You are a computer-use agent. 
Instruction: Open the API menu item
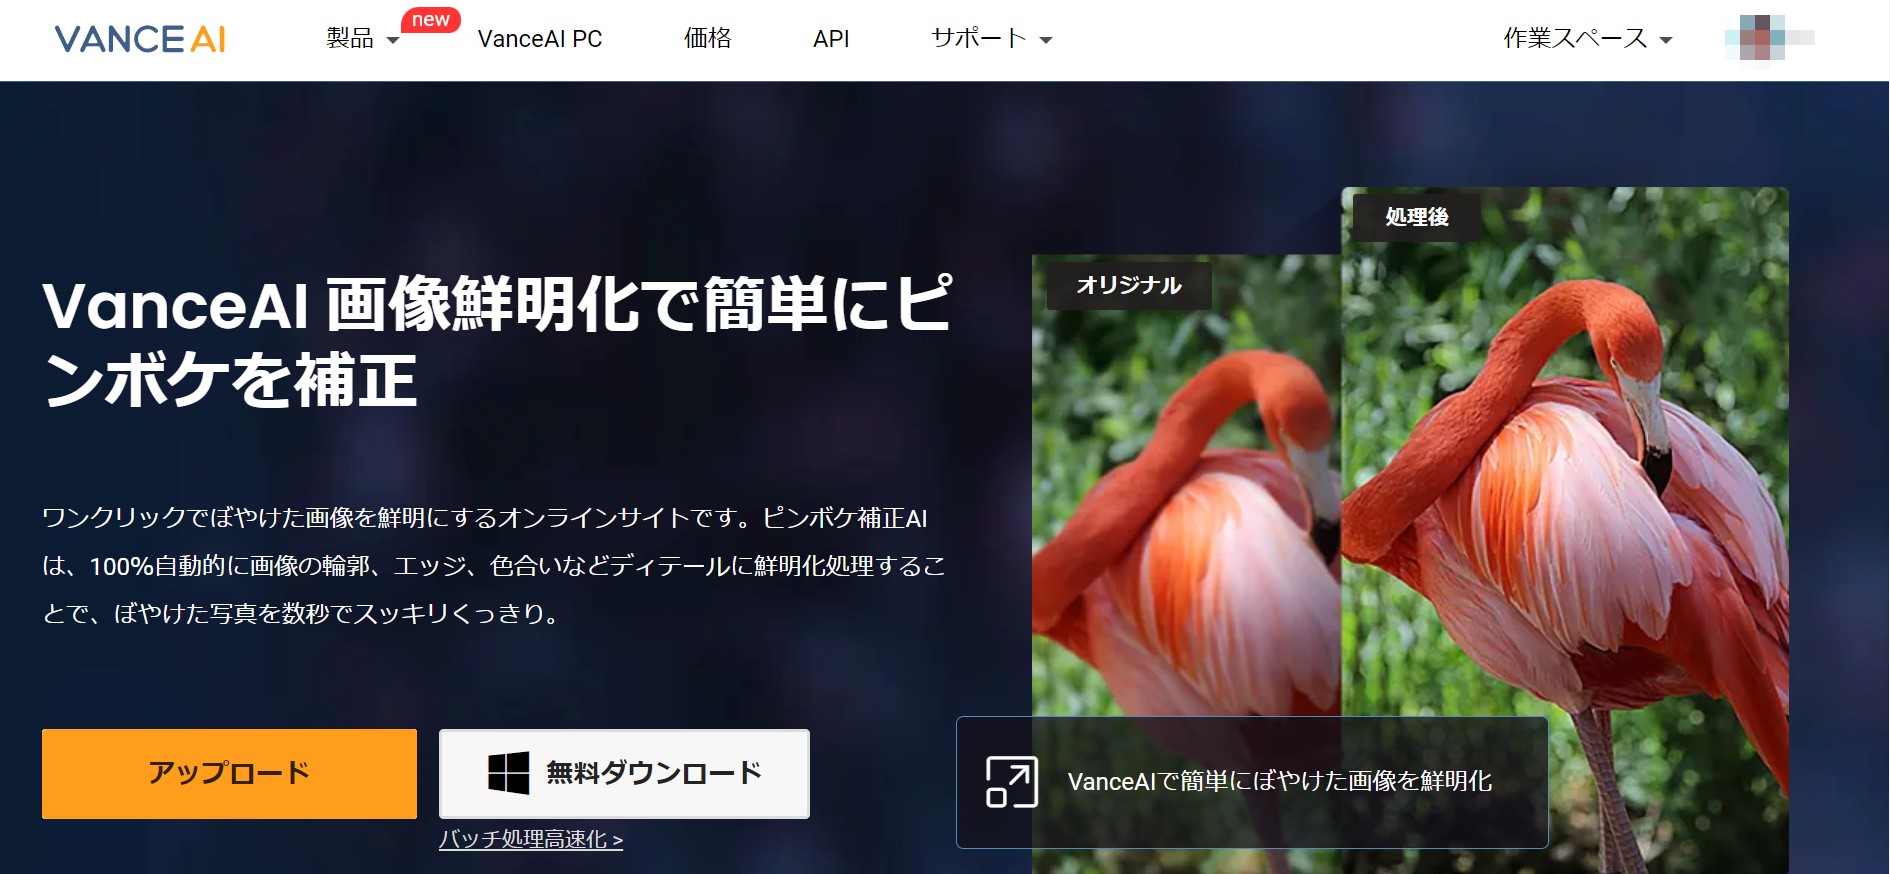(x=831, y=39)
